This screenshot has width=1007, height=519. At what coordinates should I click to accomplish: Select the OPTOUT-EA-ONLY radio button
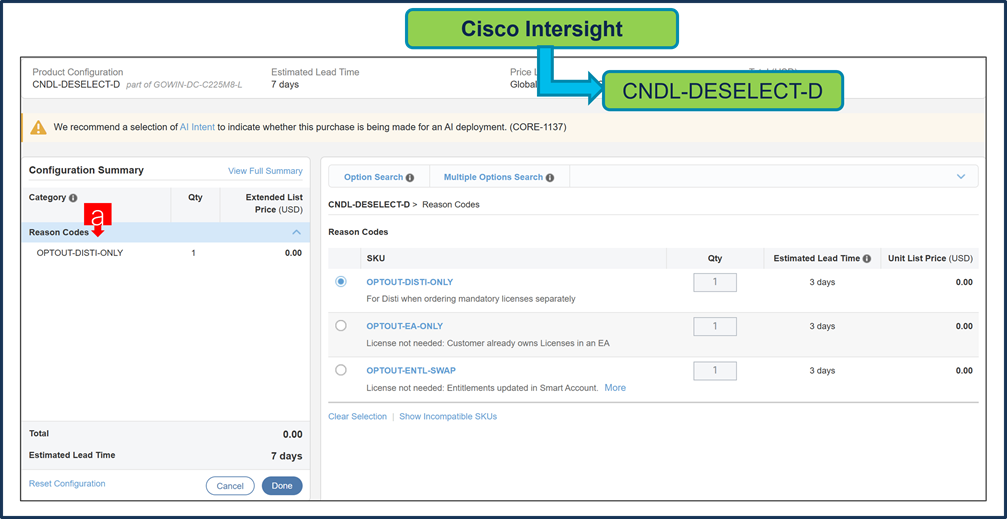pyautogui.click(x=341, y=326)
